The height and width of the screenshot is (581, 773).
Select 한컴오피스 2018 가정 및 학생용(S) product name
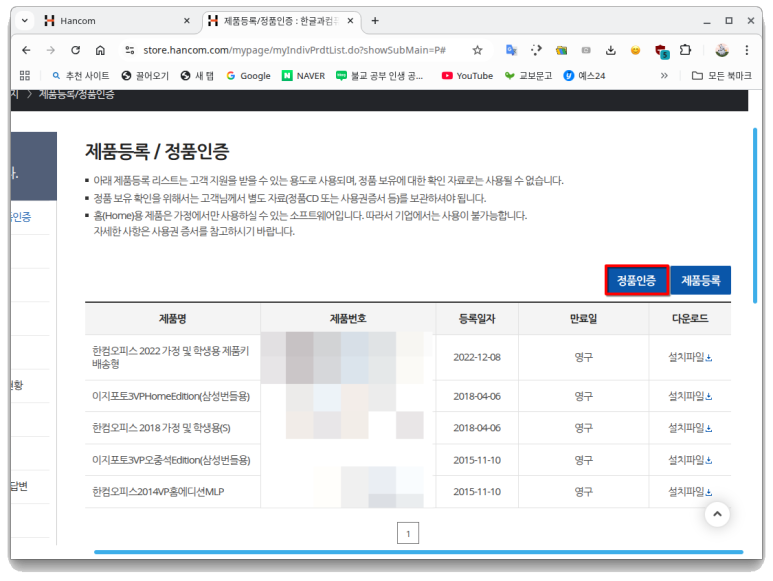(161, 428)
